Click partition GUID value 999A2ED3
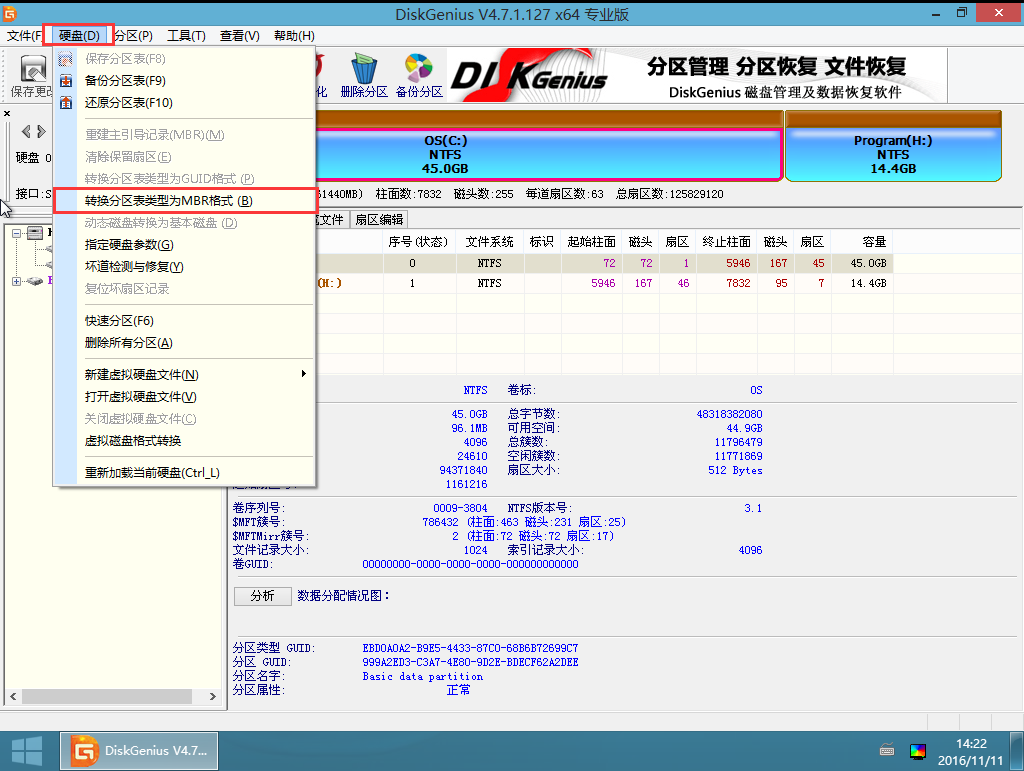This screenshot has width=1024, height=771. [470, 663]
